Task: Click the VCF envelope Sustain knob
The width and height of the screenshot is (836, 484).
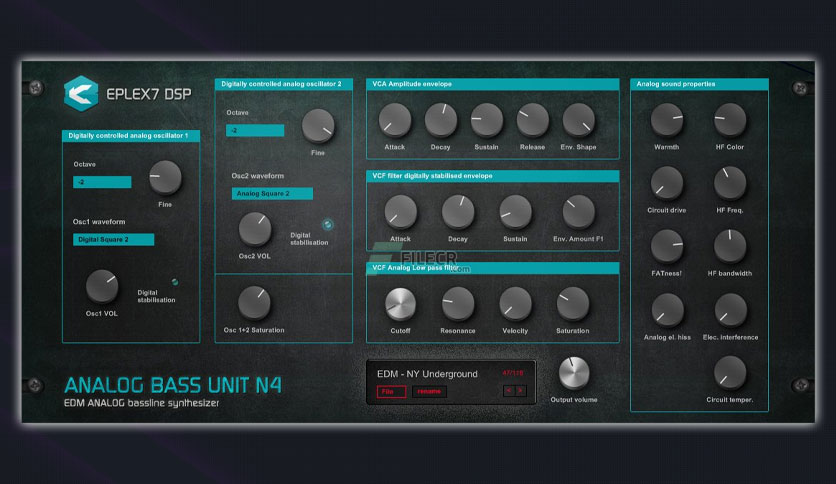Action: (x=515, y=212)
